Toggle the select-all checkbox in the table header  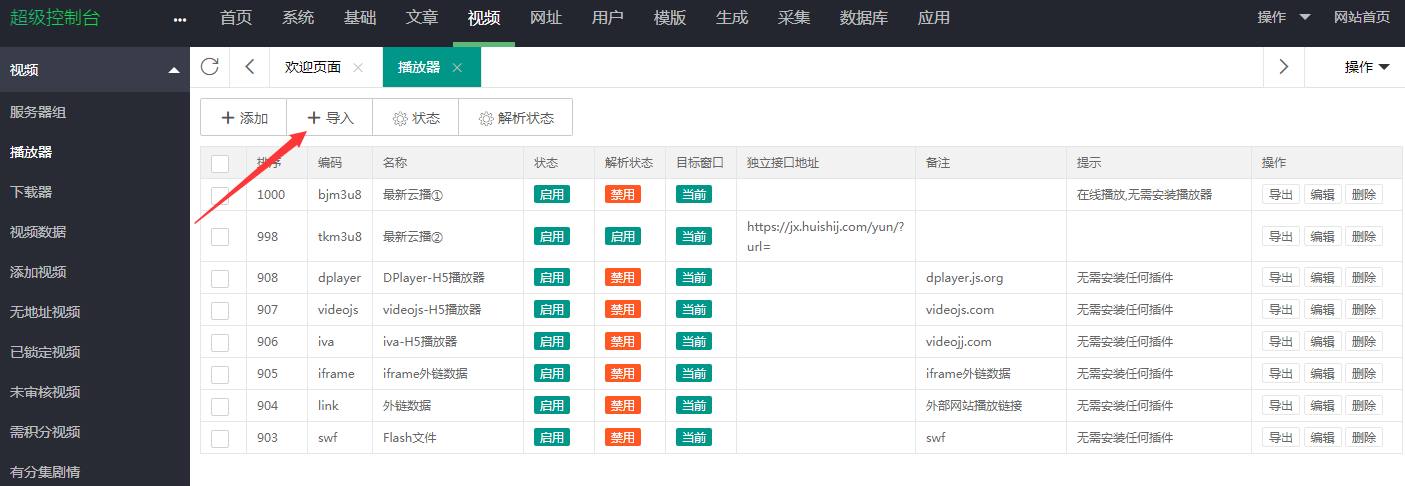pyautogui.click(x=220, y=163)
